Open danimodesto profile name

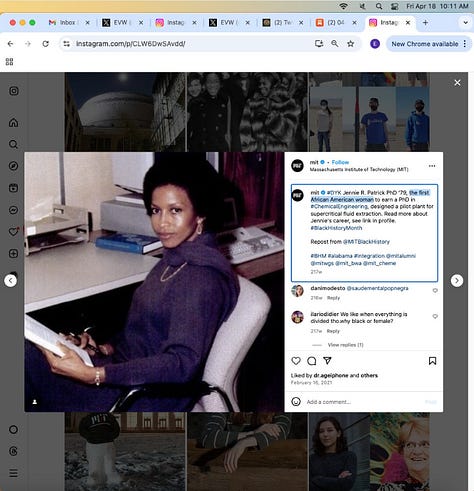(x=328, y=288)
